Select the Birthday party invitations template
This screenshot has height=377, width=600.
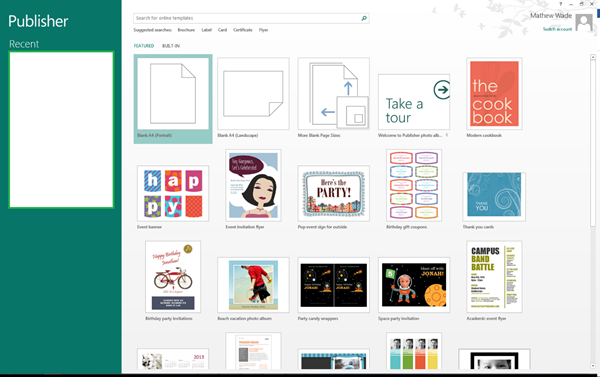point(173,277)
